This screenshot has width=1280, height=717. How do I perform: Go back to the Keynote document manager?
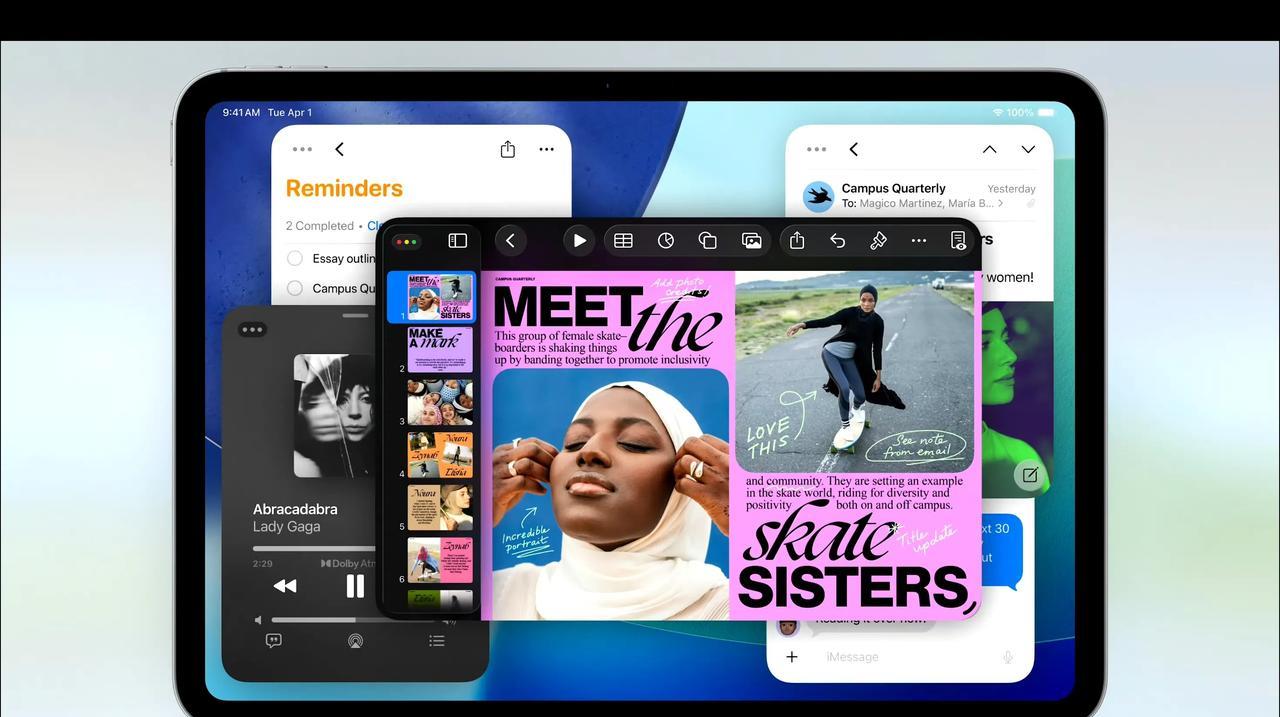pyautogui.click(x=511, y=240)
